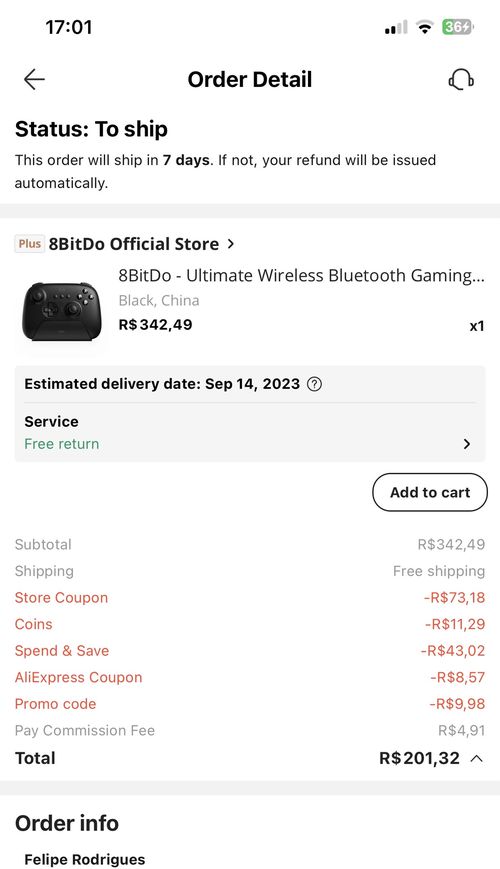Tap the back arrow icon
Image resolution: width=500 pixels, height=869 pixels.
pyautogui.click(x=34, y=80)
